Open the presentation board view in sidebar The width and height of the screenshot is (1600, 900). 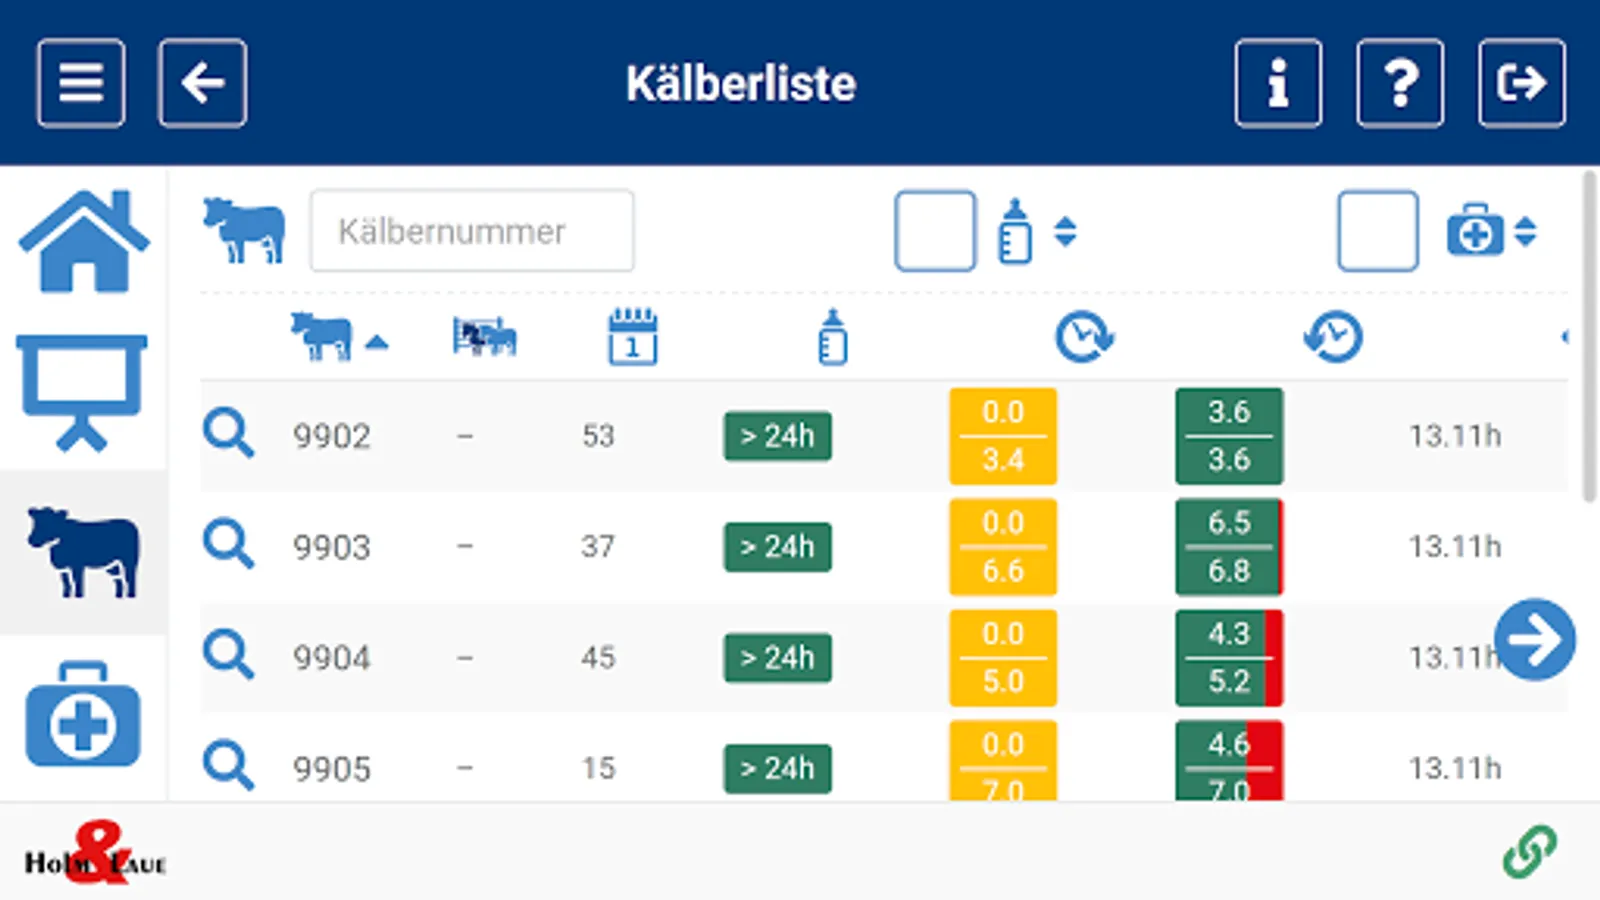coord(82,392)
